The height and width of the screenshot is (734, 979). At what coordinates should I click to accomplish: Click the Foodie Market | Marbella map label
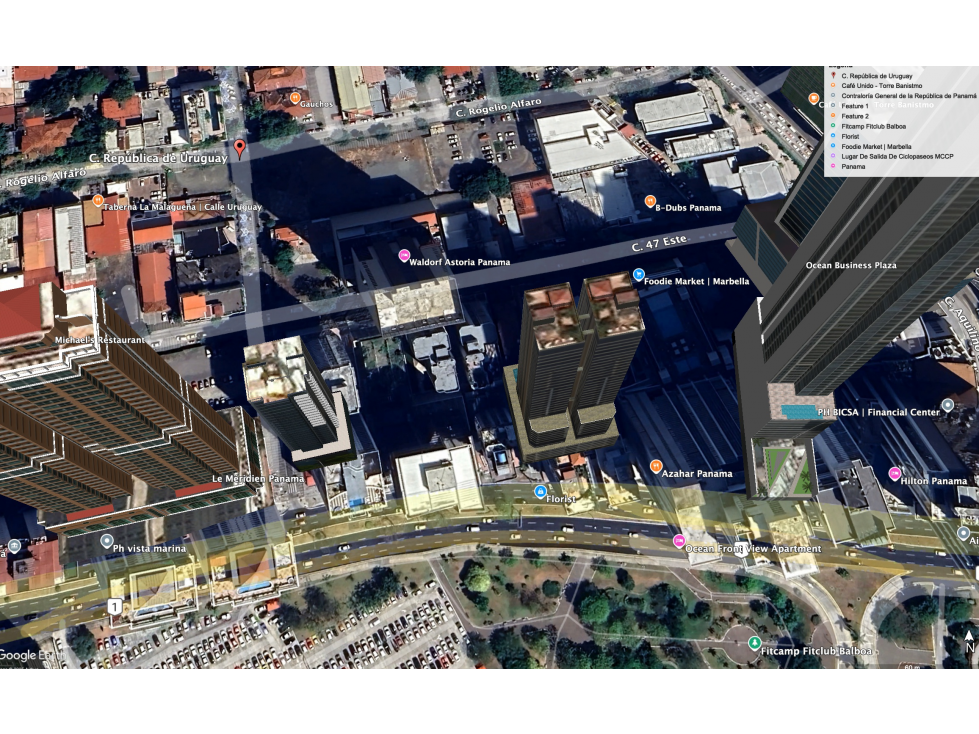[x=696, y=281]
